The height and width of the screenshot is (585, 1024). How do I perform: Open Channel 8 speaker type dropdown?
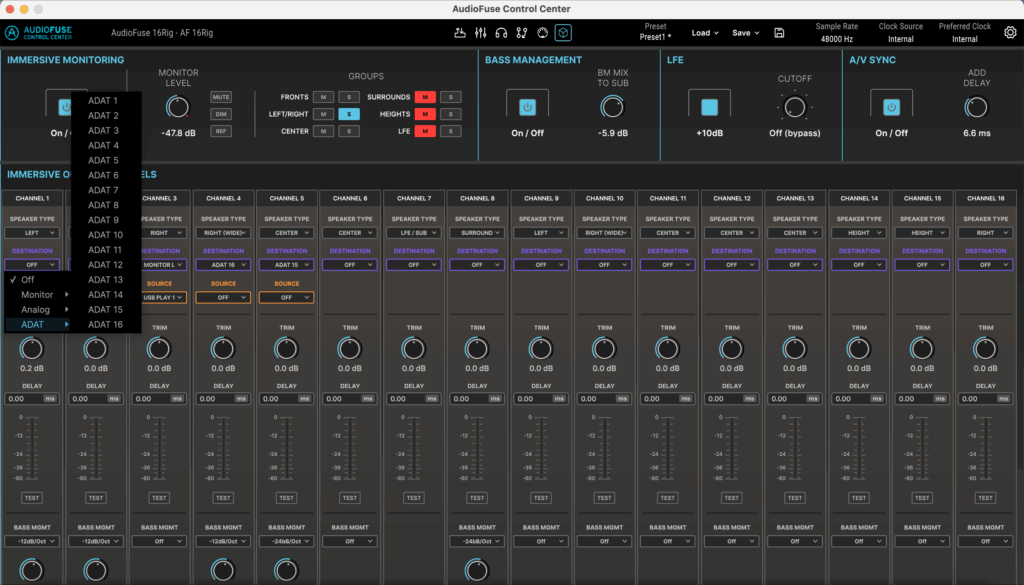[477, 233]
